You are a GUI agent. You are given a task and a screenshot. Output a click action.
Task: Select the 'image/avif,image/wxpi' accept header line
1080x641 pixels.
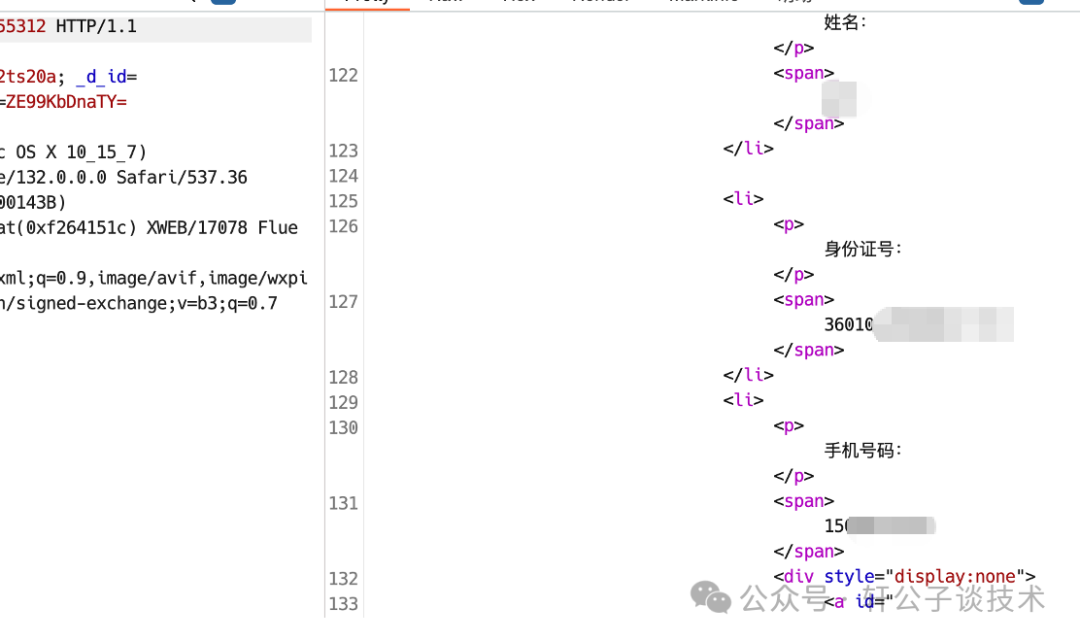pyautogui.click(x=202, y=279)
